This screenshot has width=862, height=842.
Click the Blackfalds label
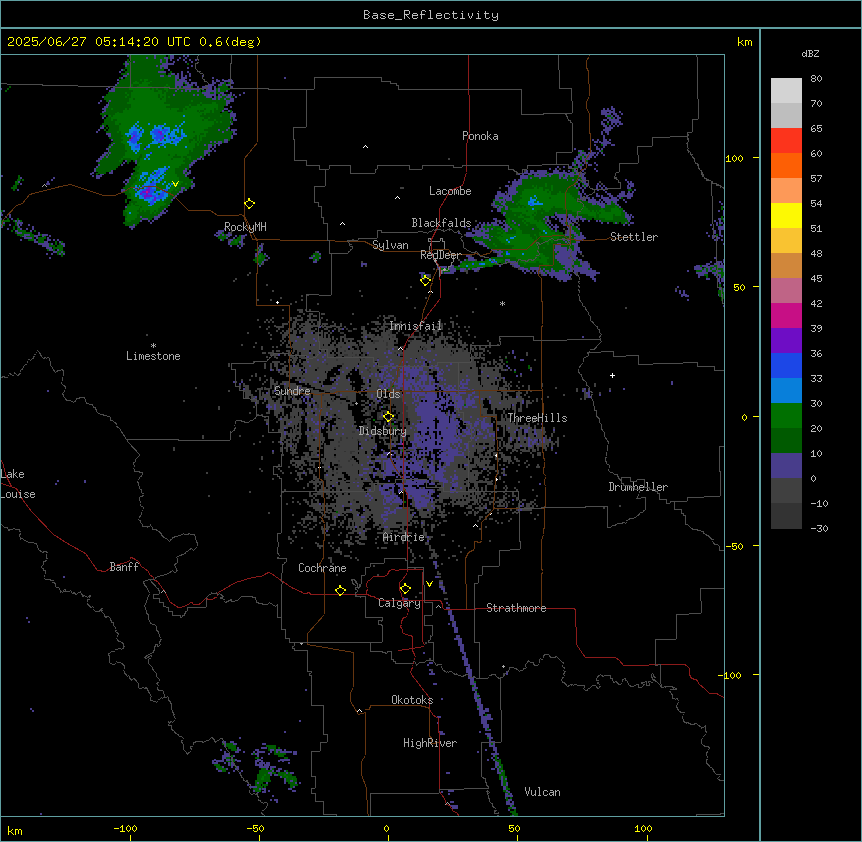[x=441, y=223]
